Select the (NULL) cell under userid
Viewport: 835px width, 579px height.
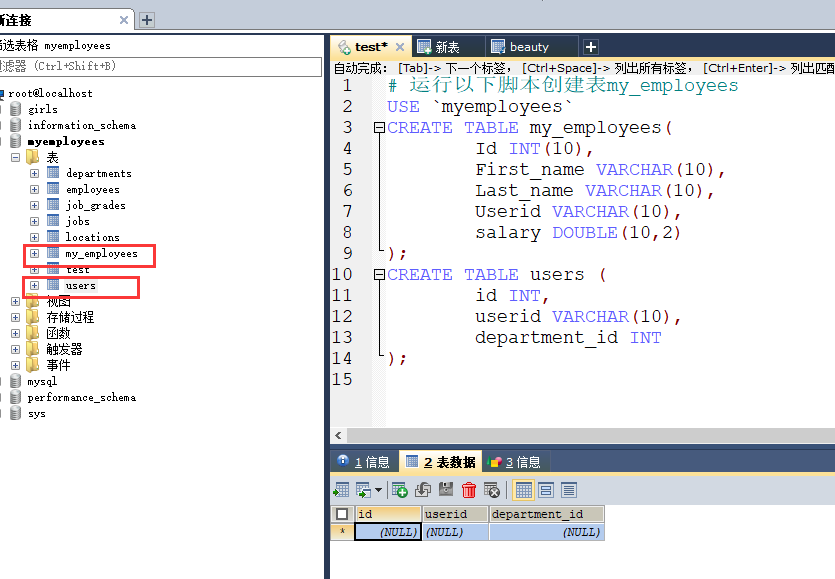click(x=456, y=532)
